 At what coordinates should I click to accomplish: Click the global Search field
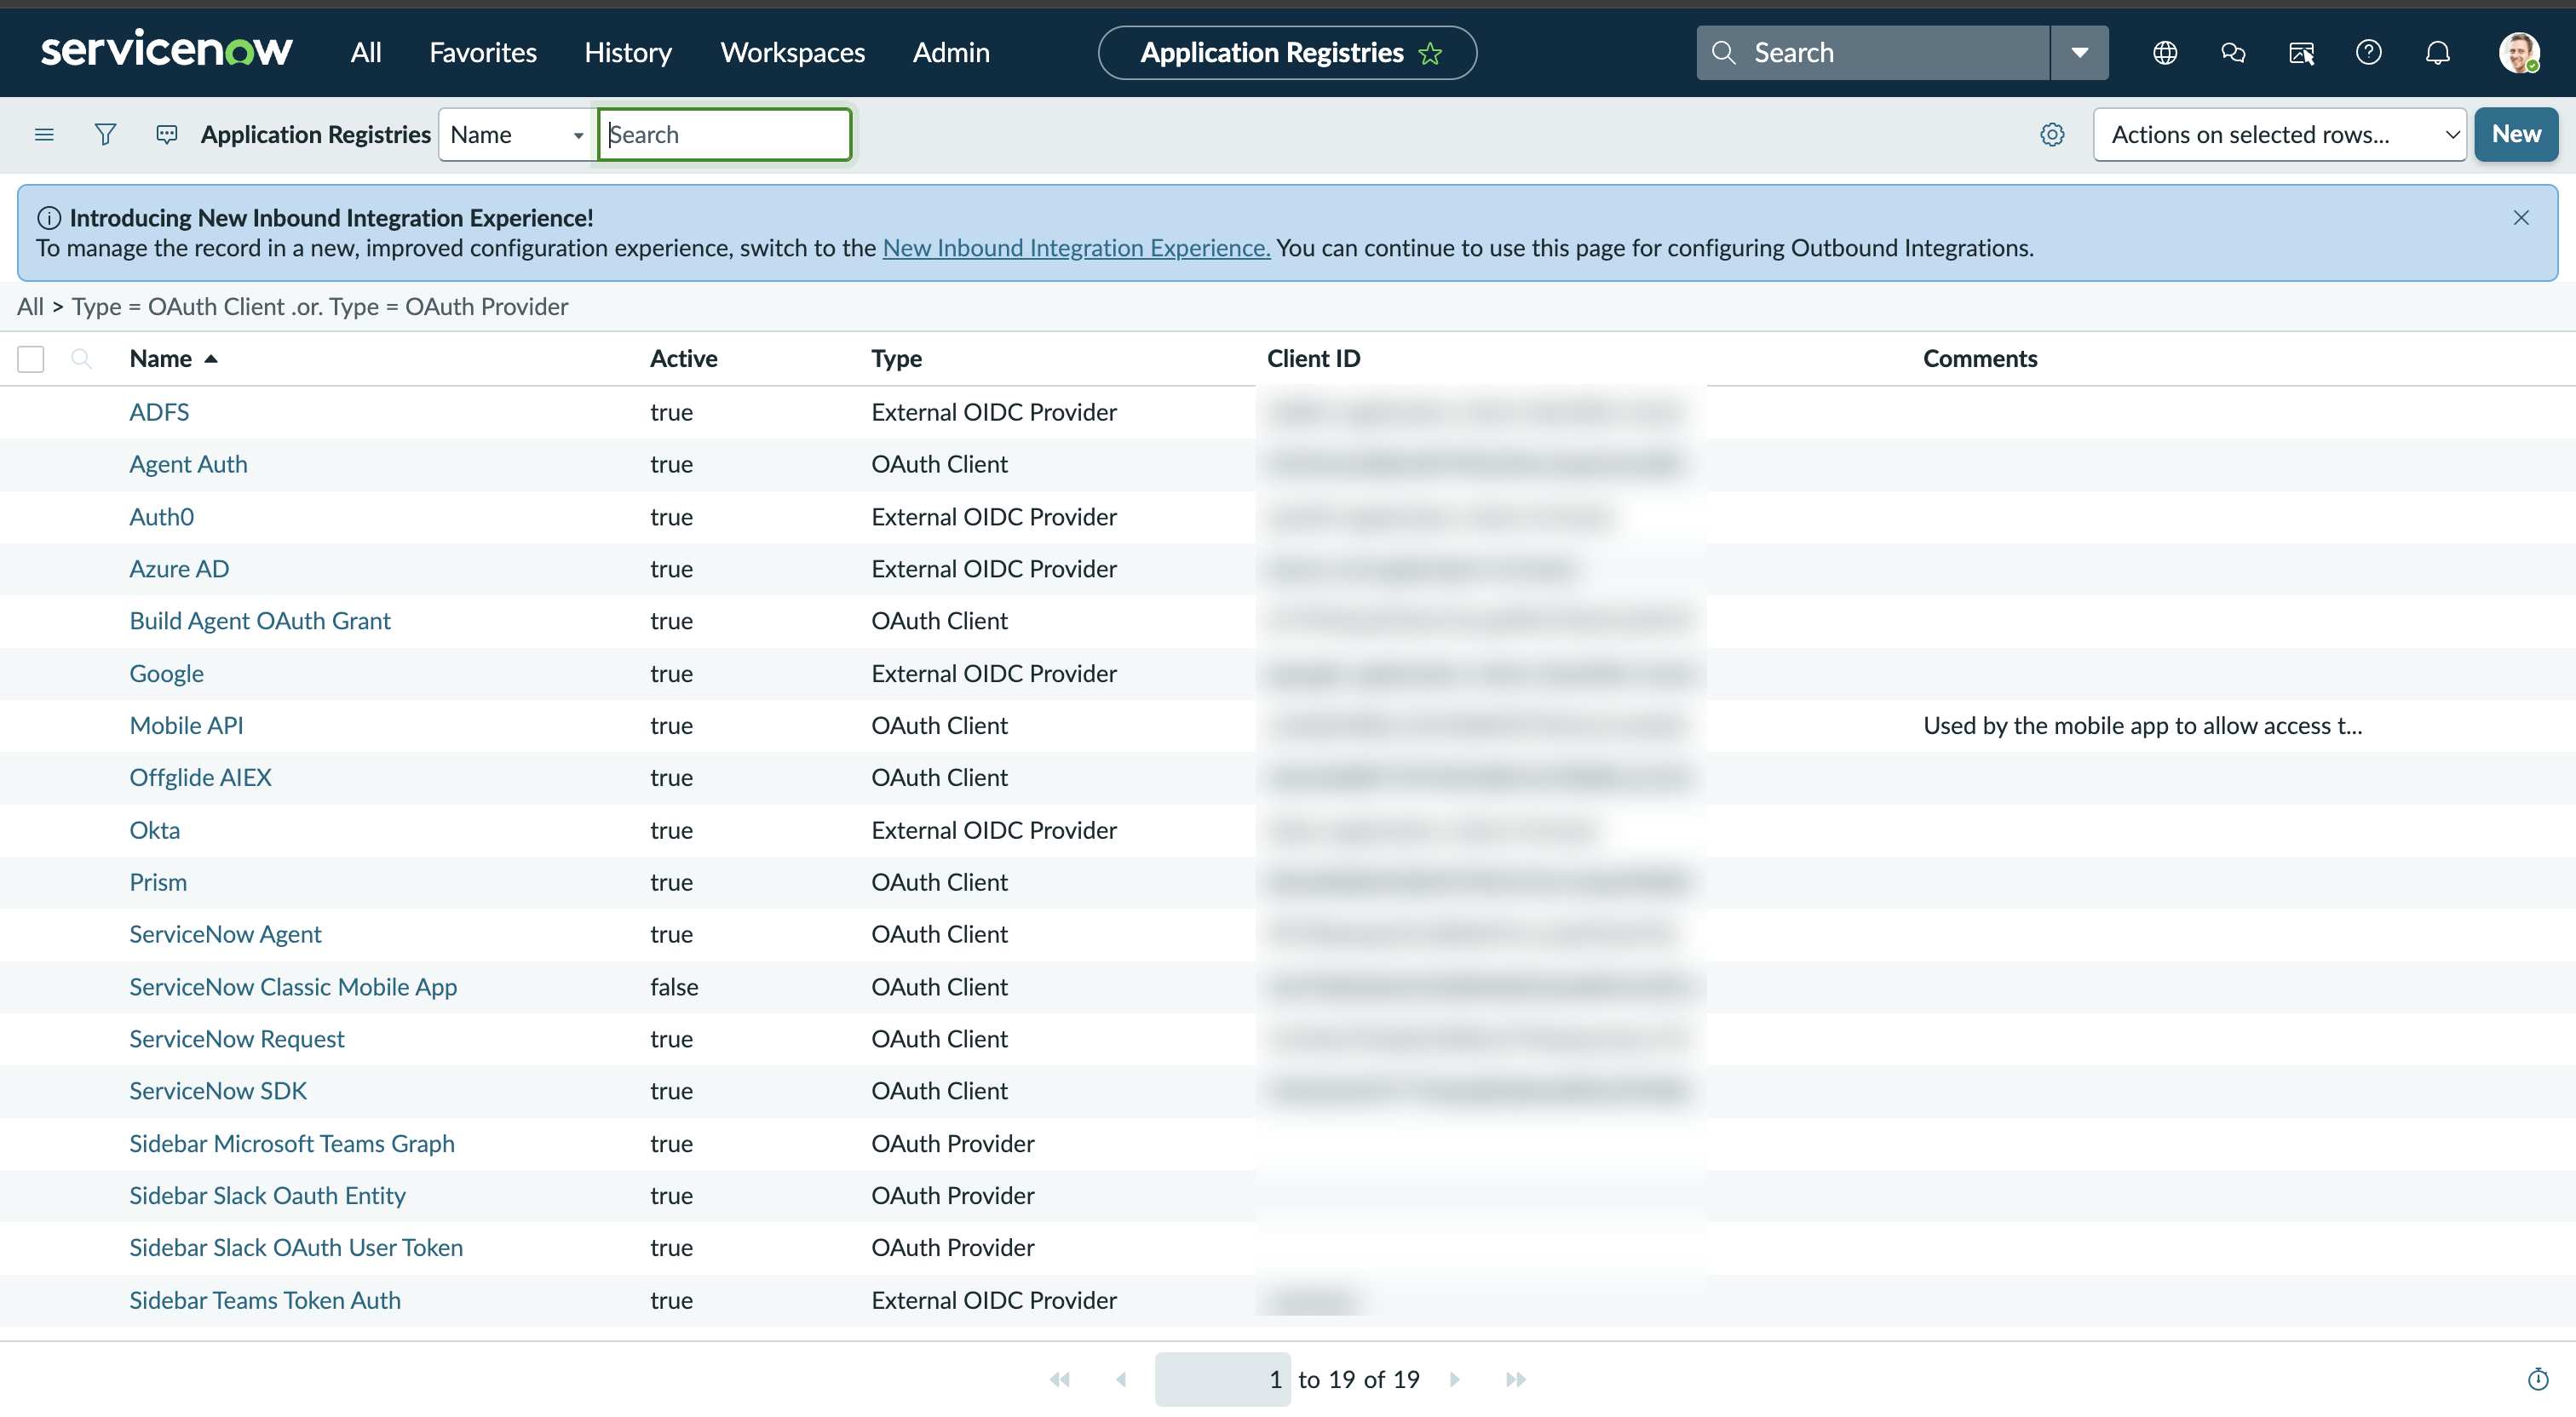click(1873, 52)
